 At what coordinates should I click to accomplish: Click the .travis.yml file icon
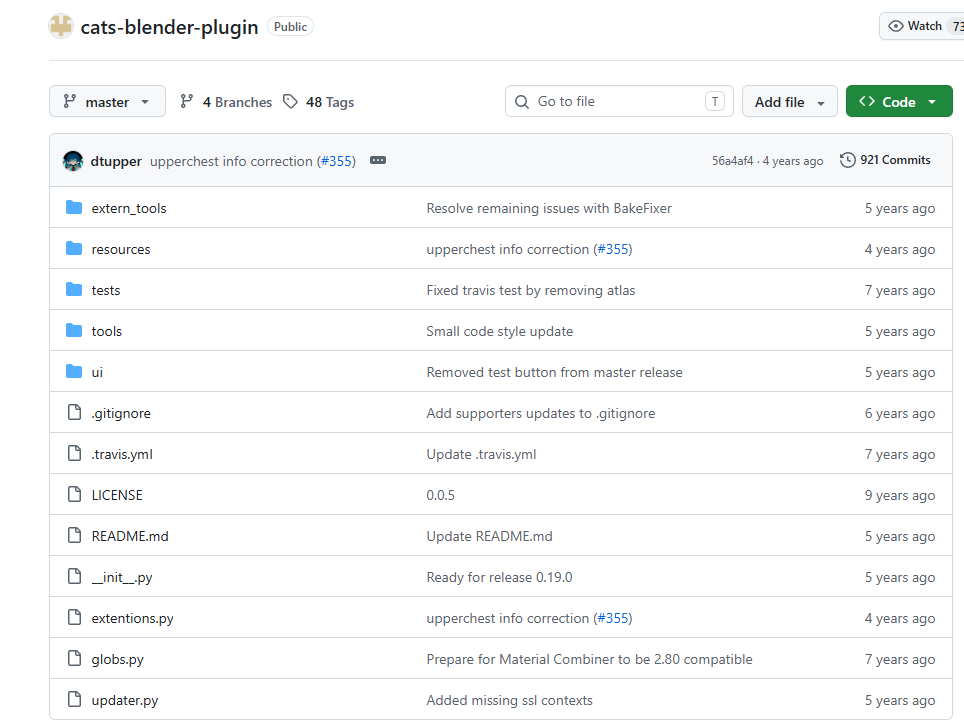coord(74,453)
